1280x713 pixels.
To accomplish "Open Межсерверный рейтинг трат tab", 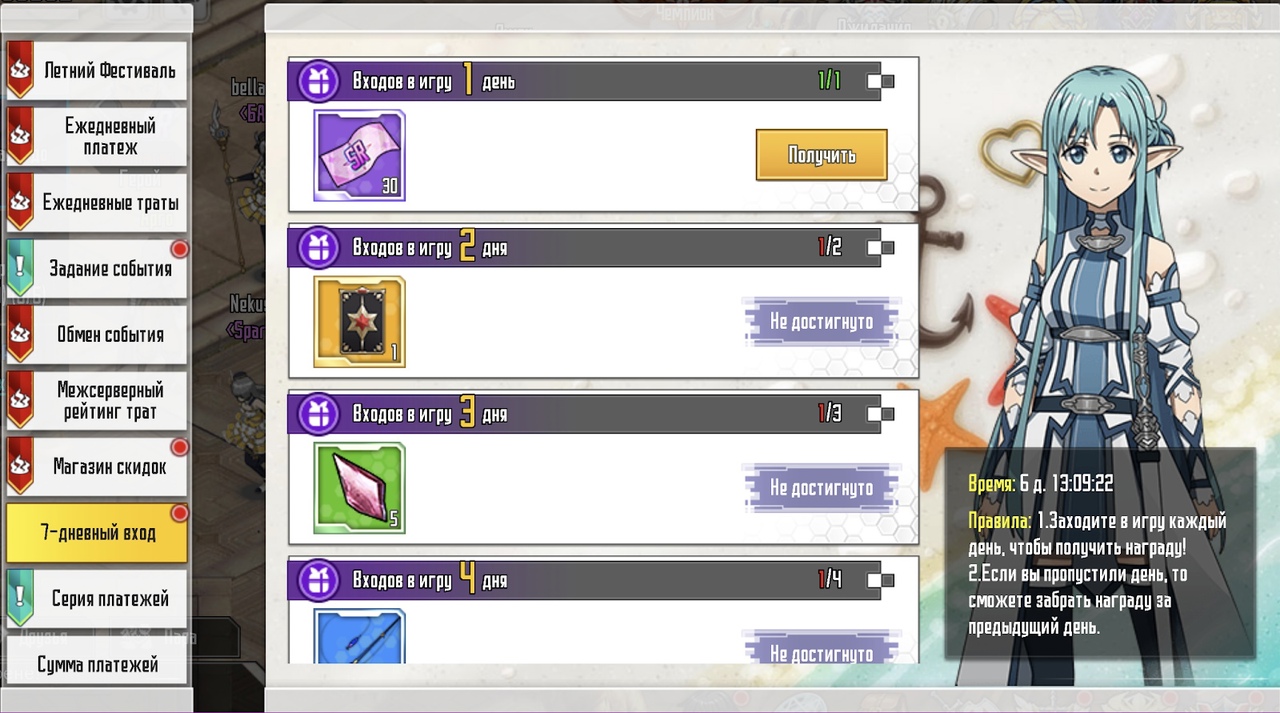I will tap(97, 401).
